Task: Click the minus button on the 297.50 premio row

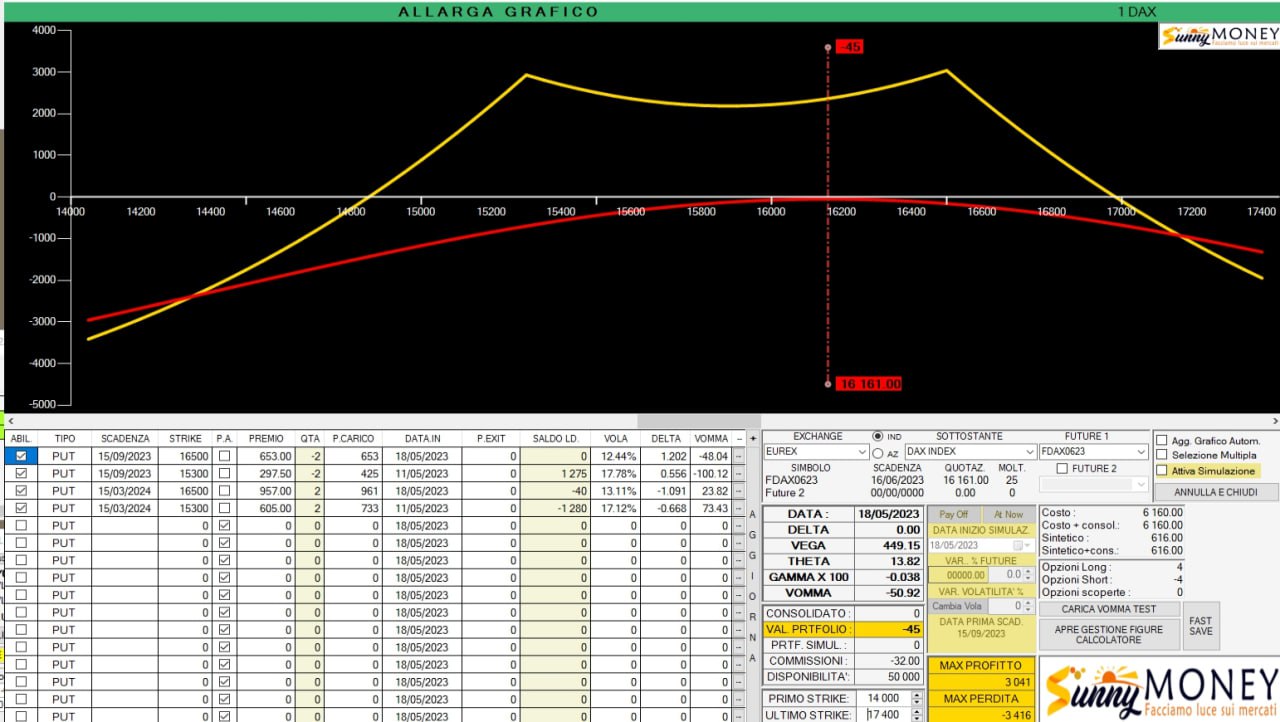Action: [x=739, y=474]
